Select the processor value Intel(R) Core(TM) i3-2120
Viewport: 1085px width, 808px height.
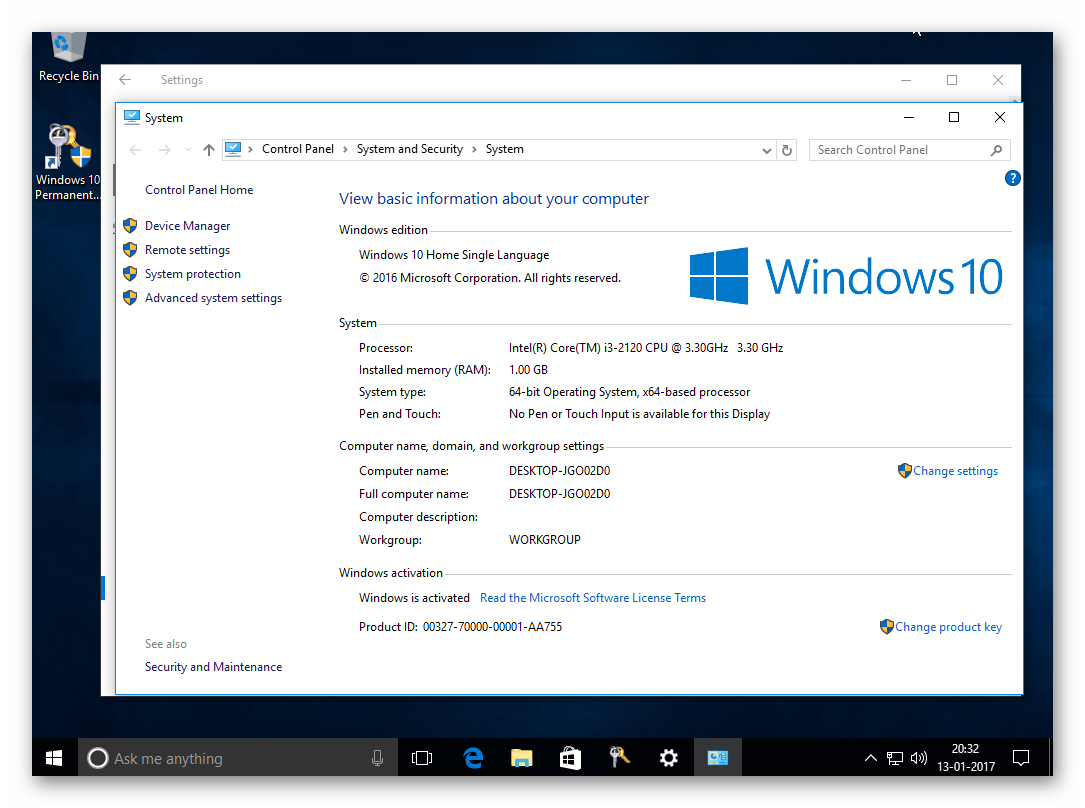646,348
